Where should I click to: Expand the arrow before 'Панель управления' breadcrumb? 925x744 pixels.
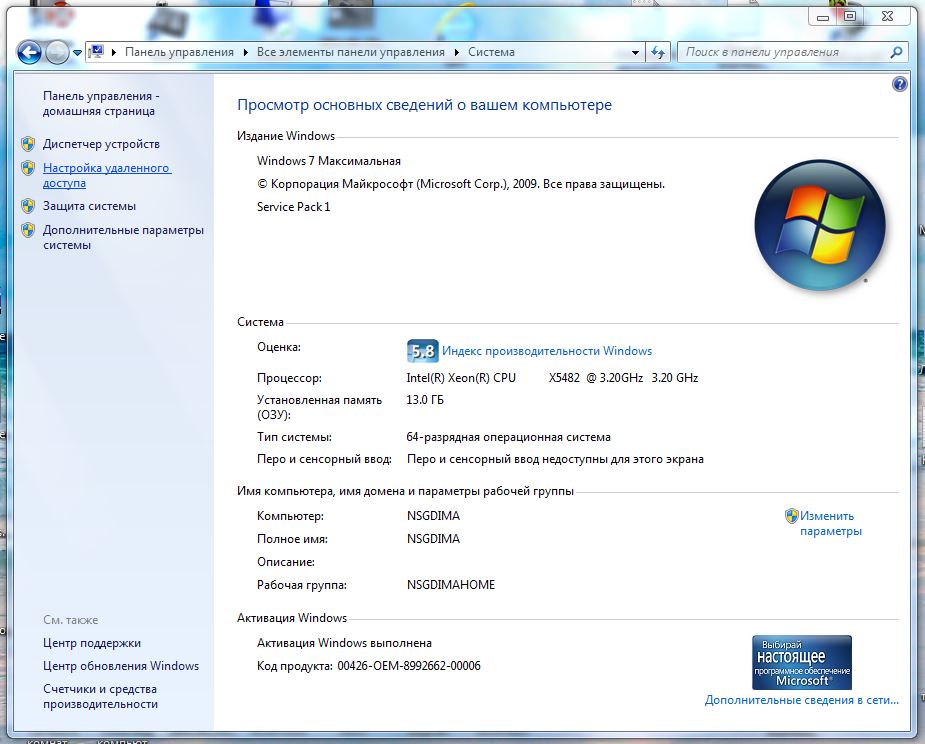113,52
